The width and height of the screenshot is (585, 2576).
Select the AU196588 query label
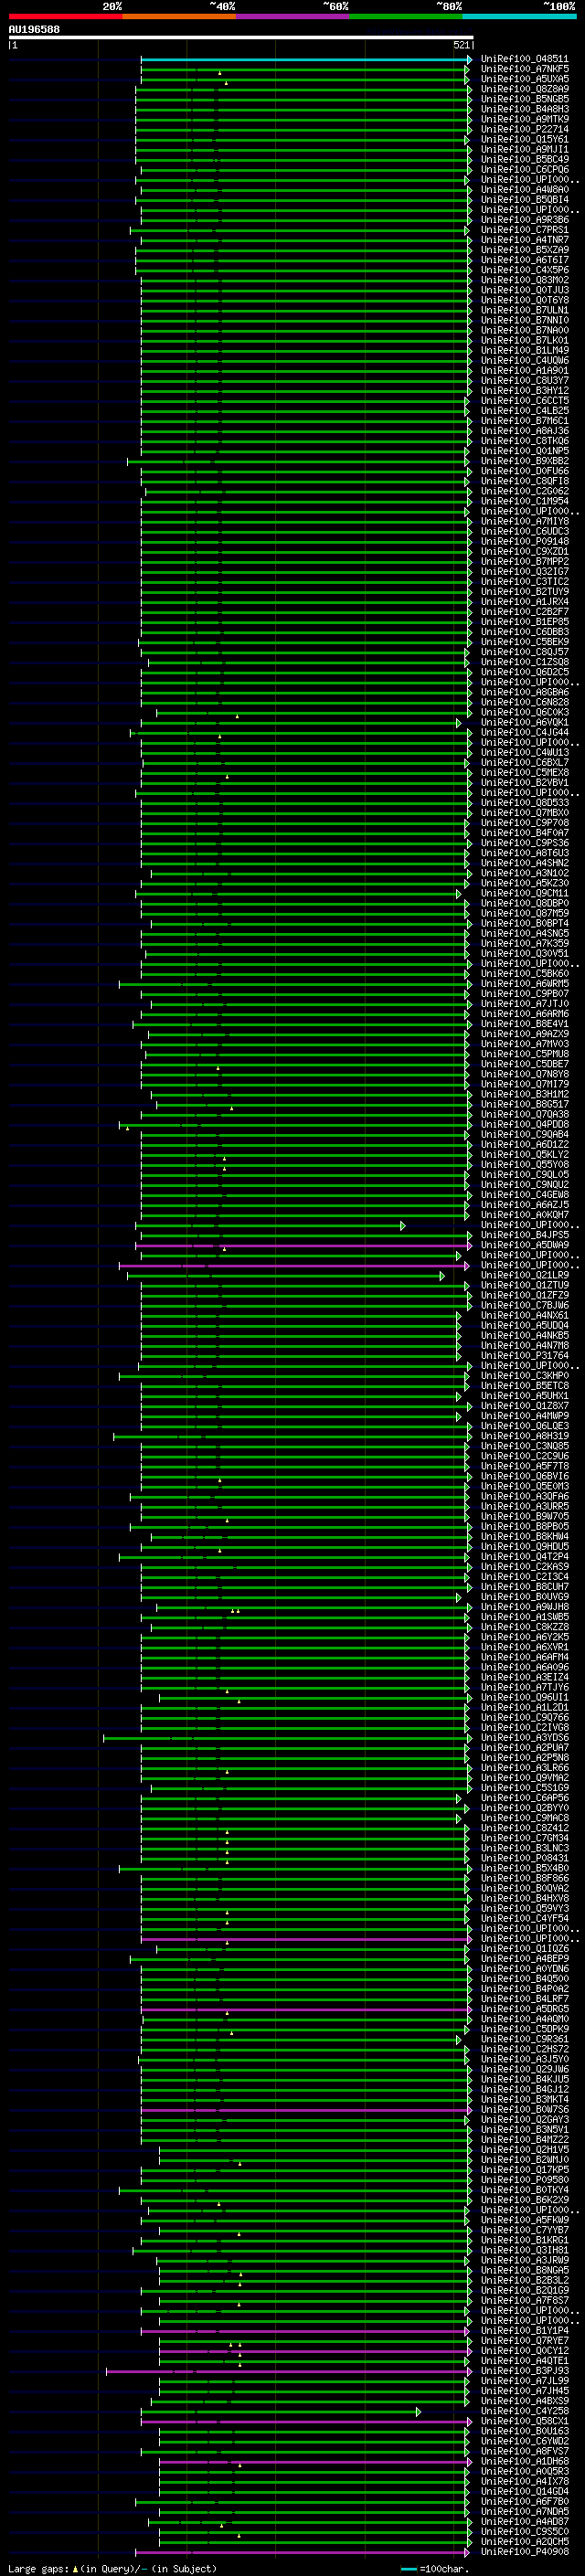click(34, 30)
